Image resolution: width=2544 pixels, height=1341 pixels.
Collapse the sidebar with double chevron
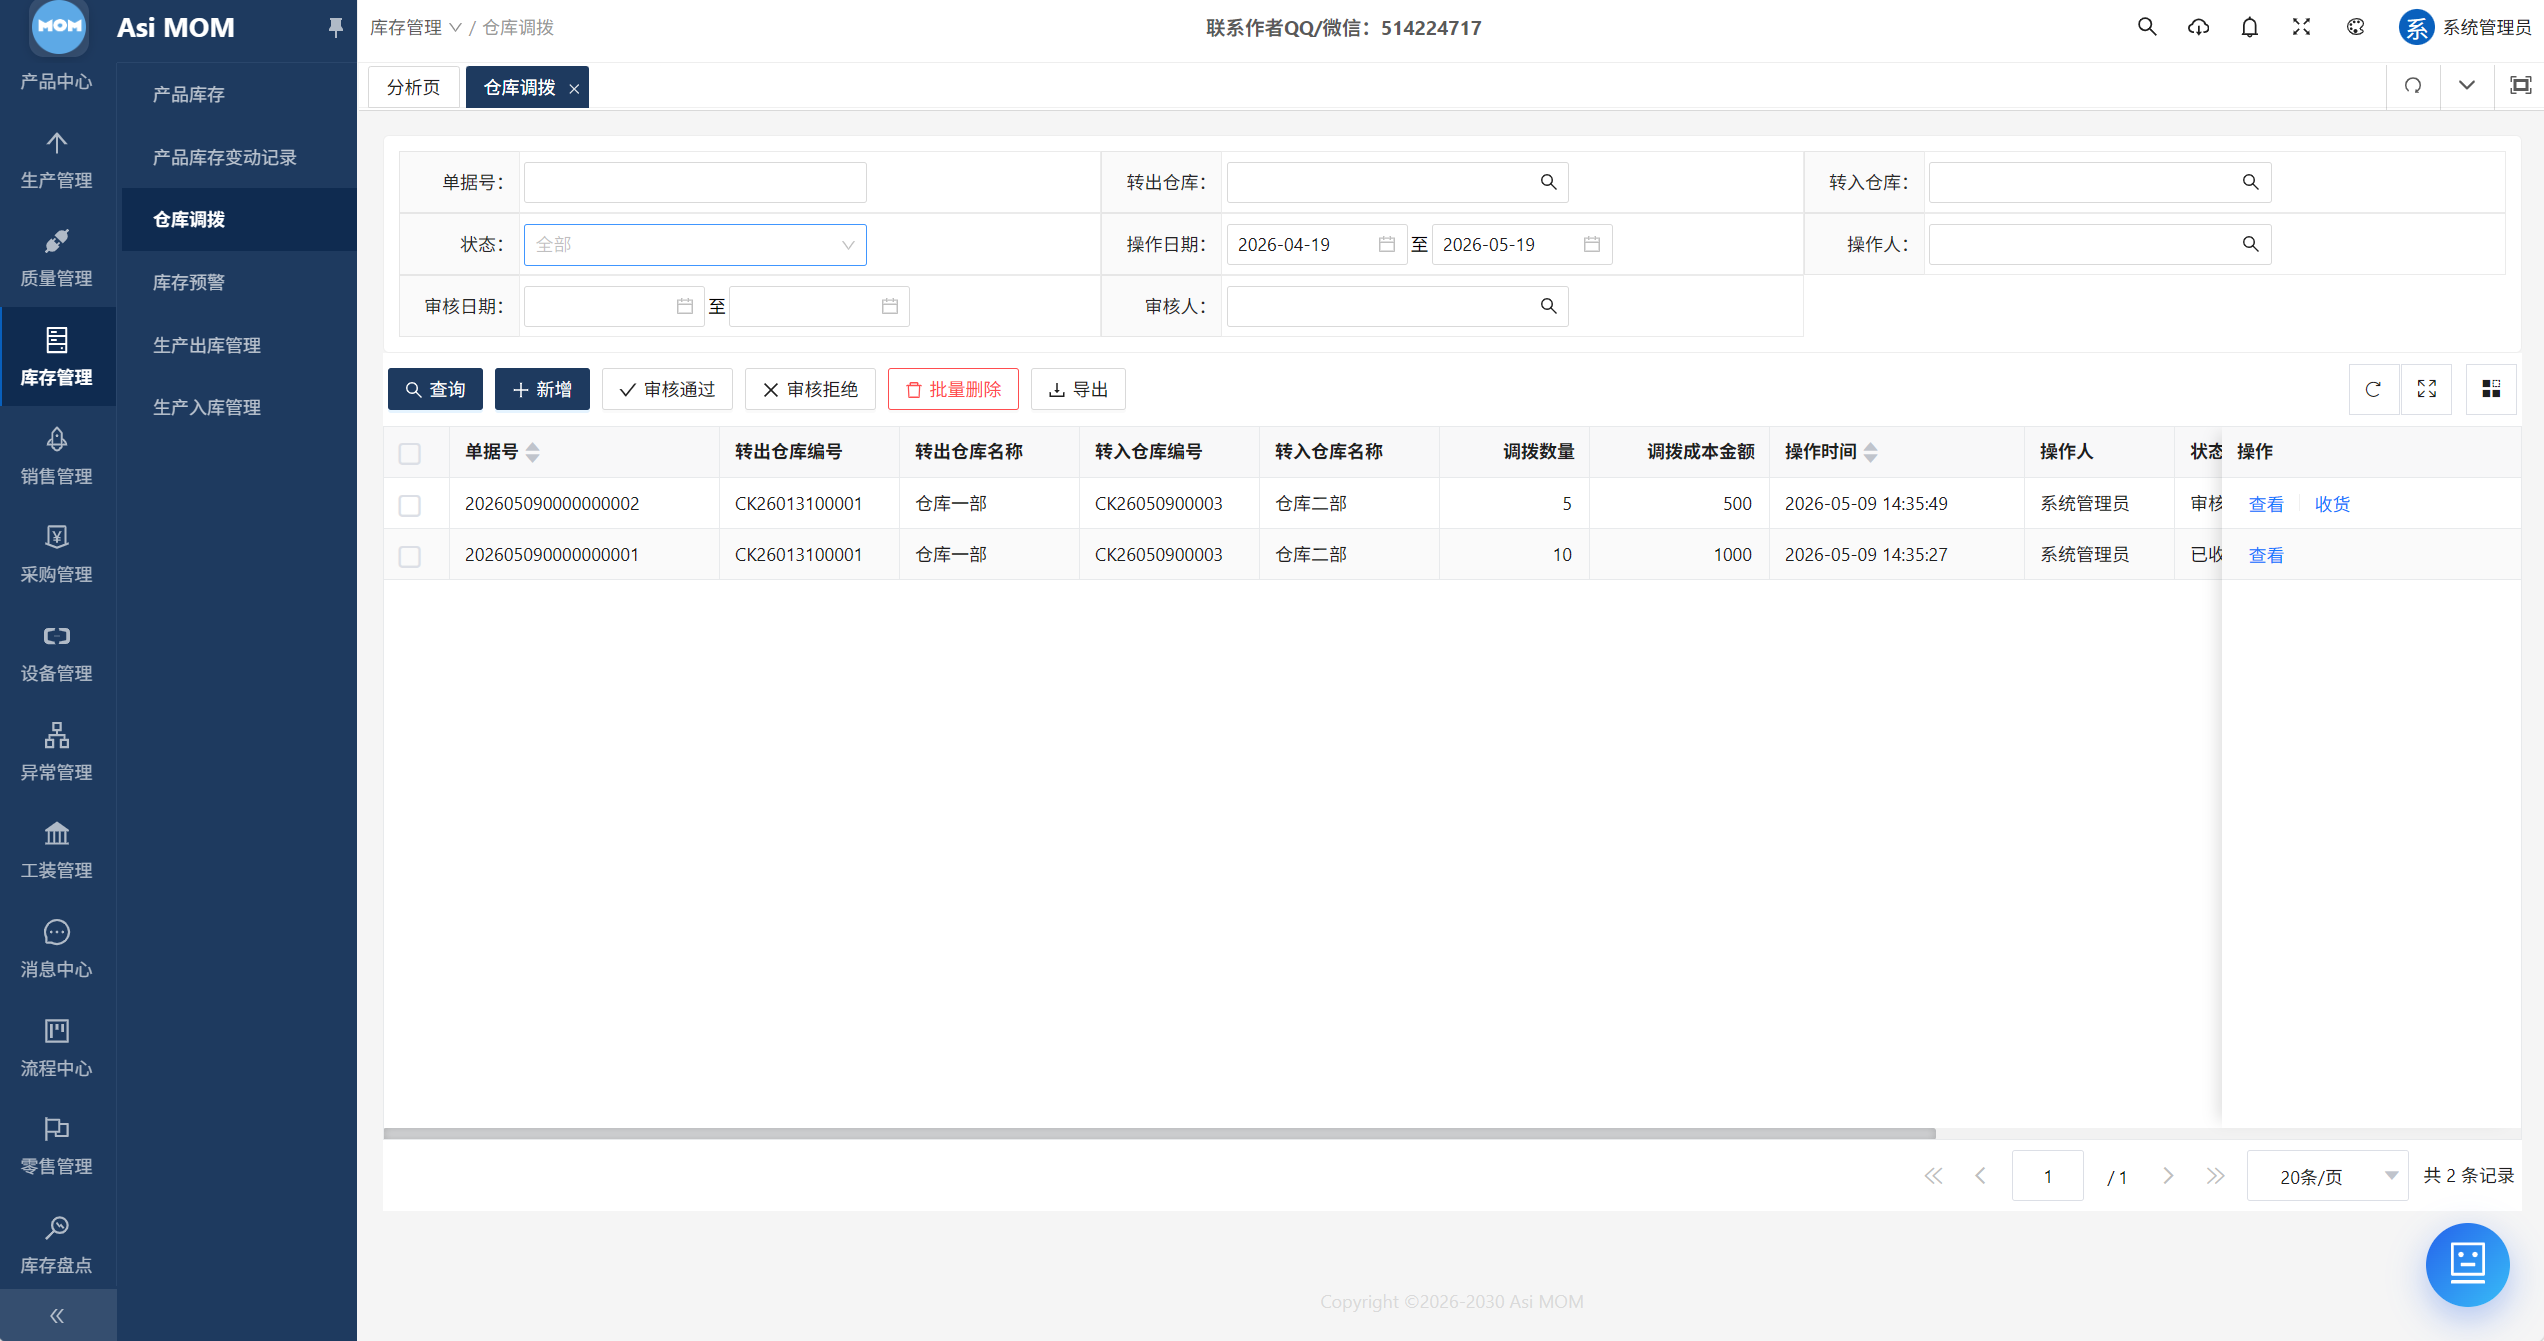[57, 1315]
